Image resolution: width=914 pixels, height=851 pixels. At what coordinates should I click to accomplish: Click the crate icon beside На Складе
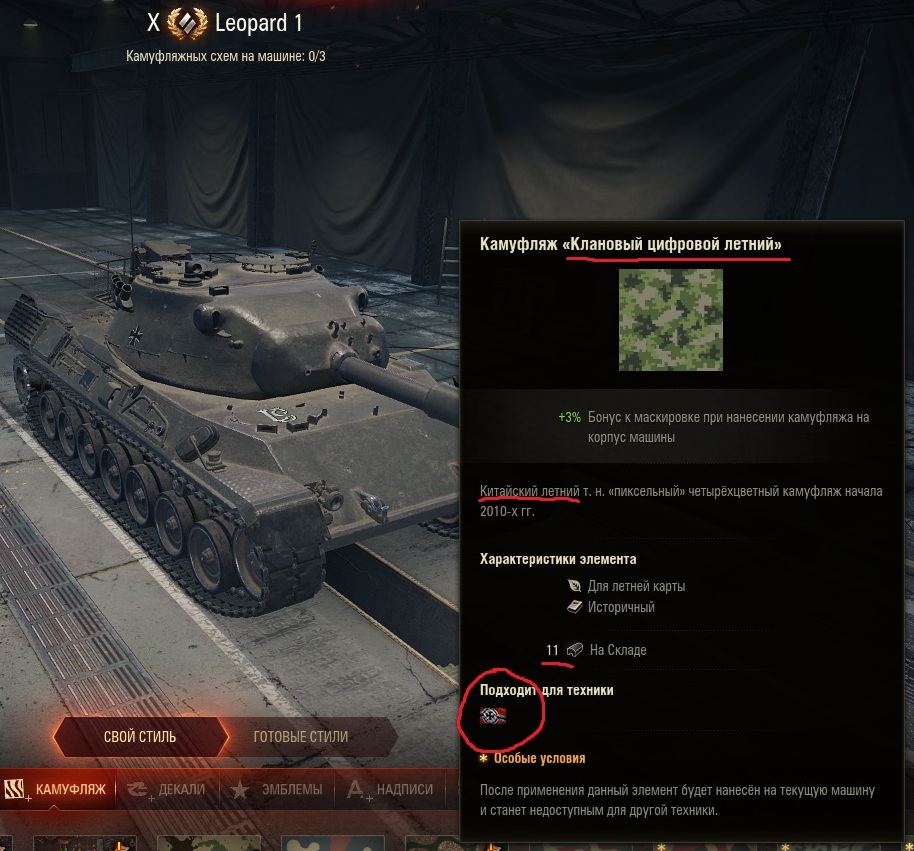pyautogui.click(x=575, y=649)
